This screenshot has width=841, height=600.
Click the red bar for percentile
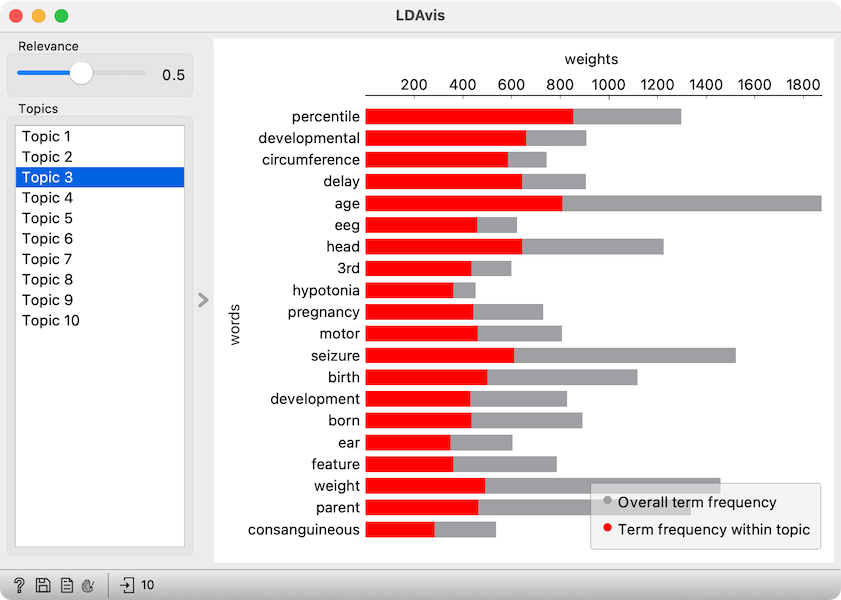[x=469, y=116]
